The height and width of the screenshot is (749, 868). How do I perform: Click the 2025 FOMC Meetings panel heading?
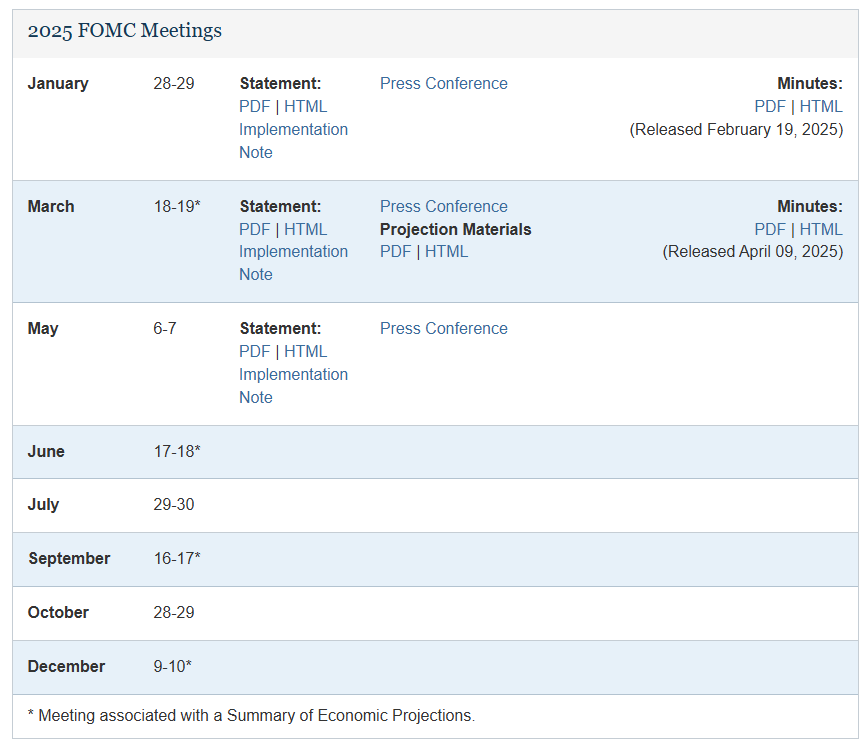coord(125,31)
